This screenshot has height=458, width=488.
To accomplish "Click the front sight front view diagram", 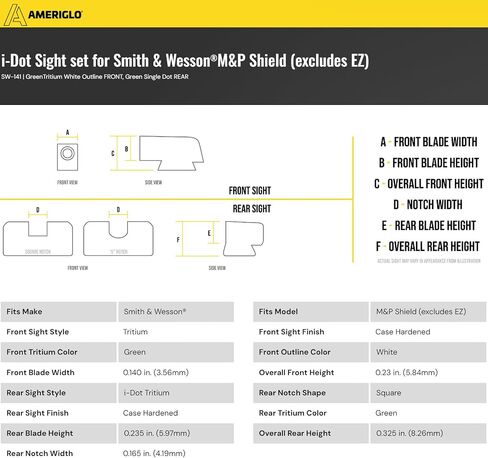I will click(x=67, y=157).
